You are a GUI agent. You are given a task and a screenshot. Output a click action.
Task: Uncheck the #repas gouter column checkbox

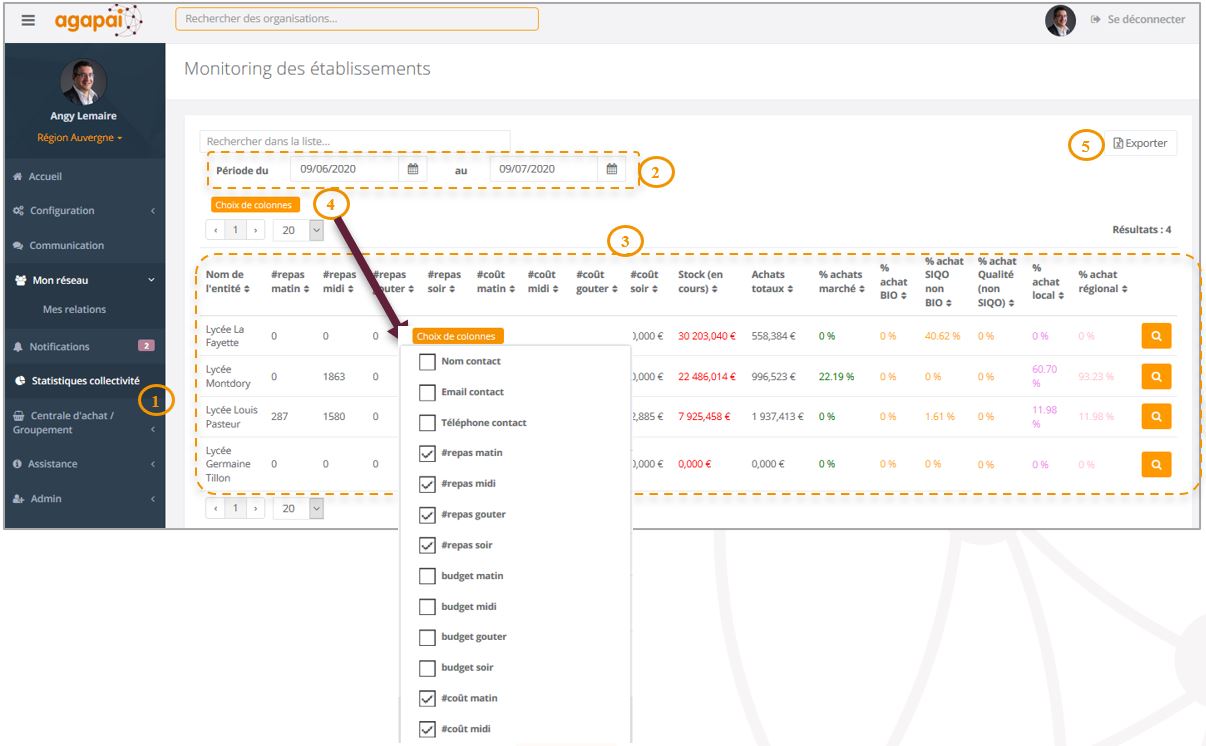[427, 515]
